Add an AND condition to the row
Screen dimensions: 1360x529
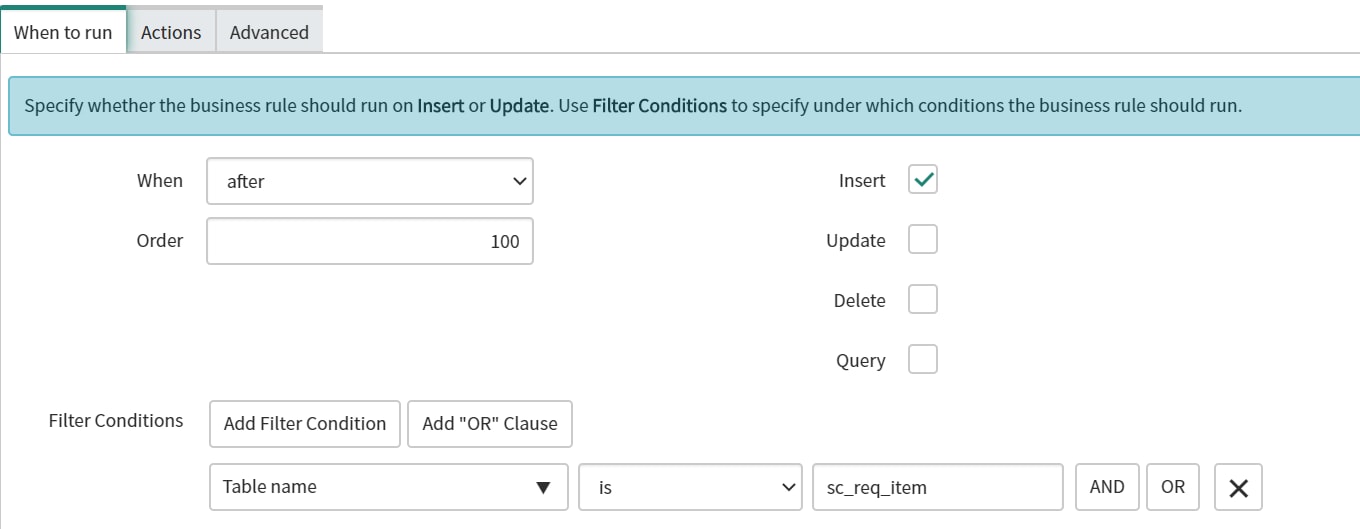(x=1107, y=487)
